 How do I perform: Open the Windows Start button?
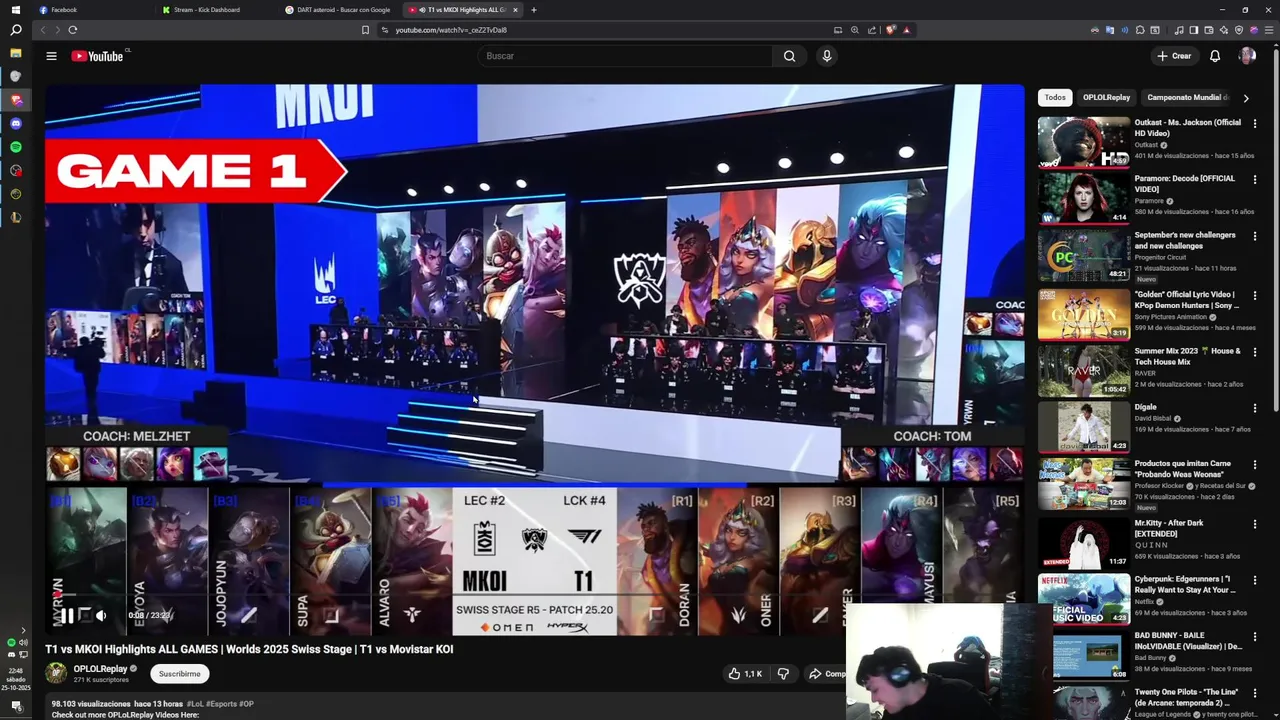pyautogui.click(x=15, y=10)
